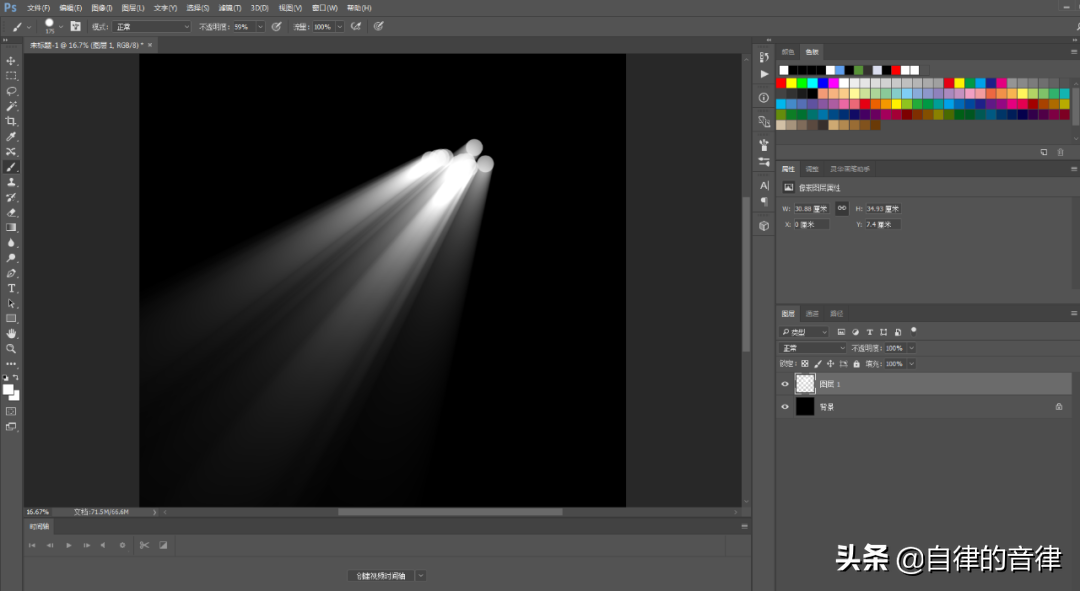This screenshot has width=1080, height=591.
Task: Toggle pressure for size button
Action: pyautogui.click(x=378, y=26)
